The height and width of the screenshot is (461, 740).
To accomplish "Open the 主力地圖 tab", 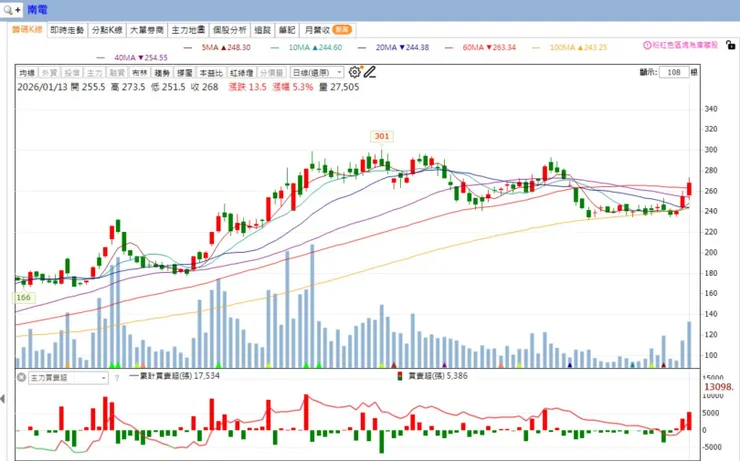I will click(188, 30).
